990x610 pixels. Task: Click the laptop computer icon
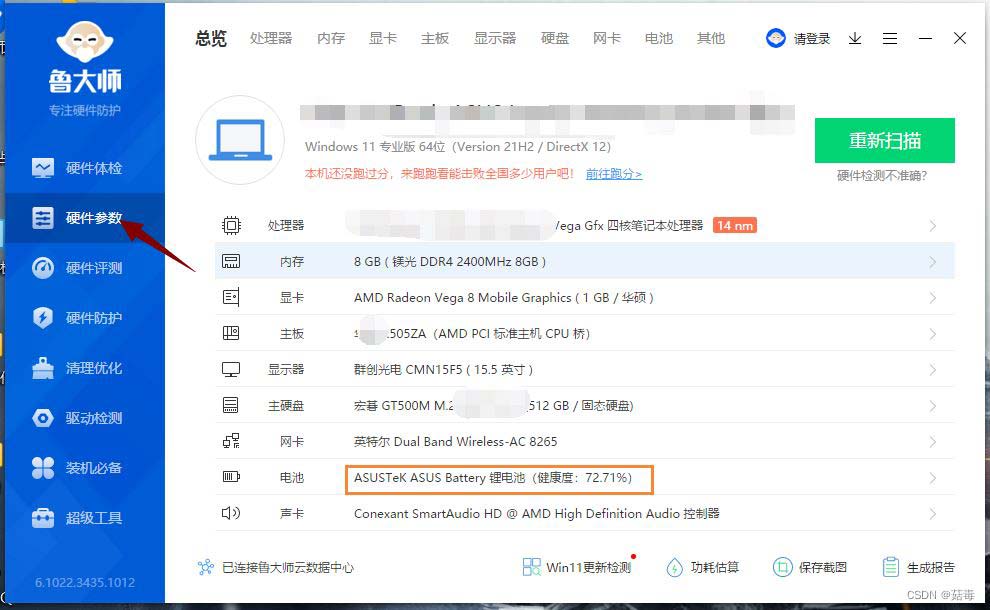point(240,140)
